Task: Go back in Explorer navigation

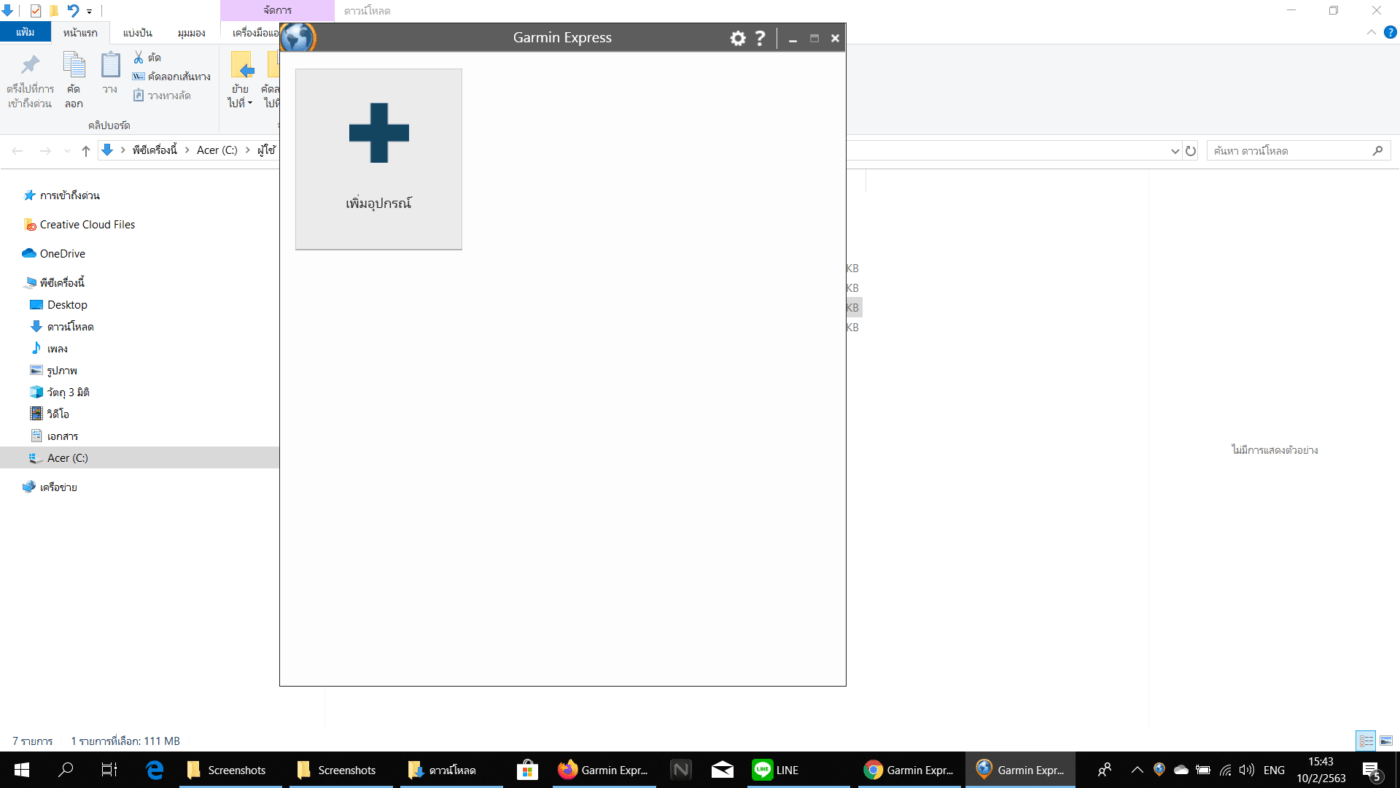Action: (18, 151)
